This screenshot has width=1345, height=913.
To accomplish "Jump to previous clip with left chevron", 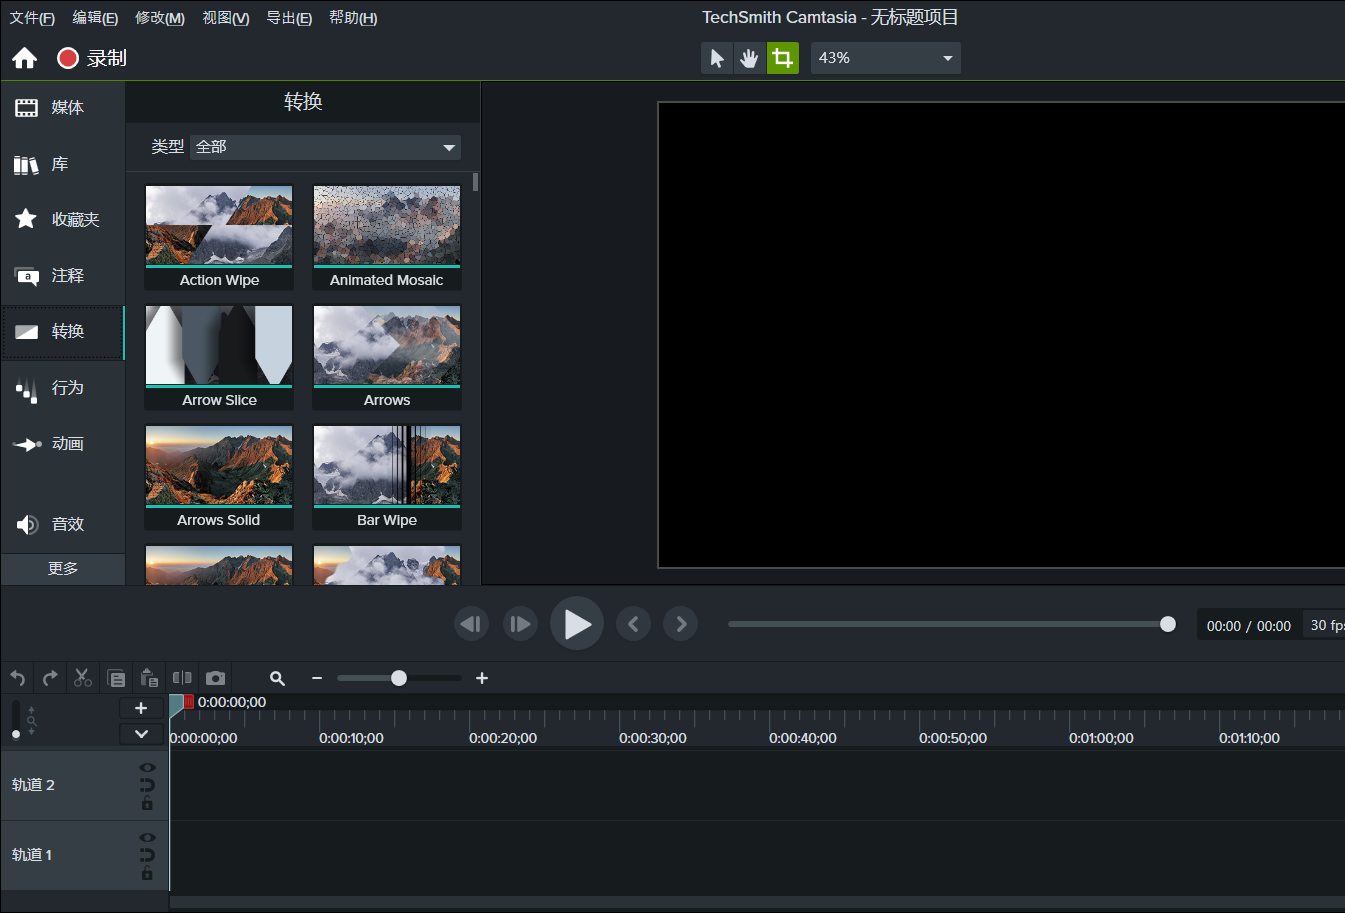I will pyautogui.click(x=633, y=624).
